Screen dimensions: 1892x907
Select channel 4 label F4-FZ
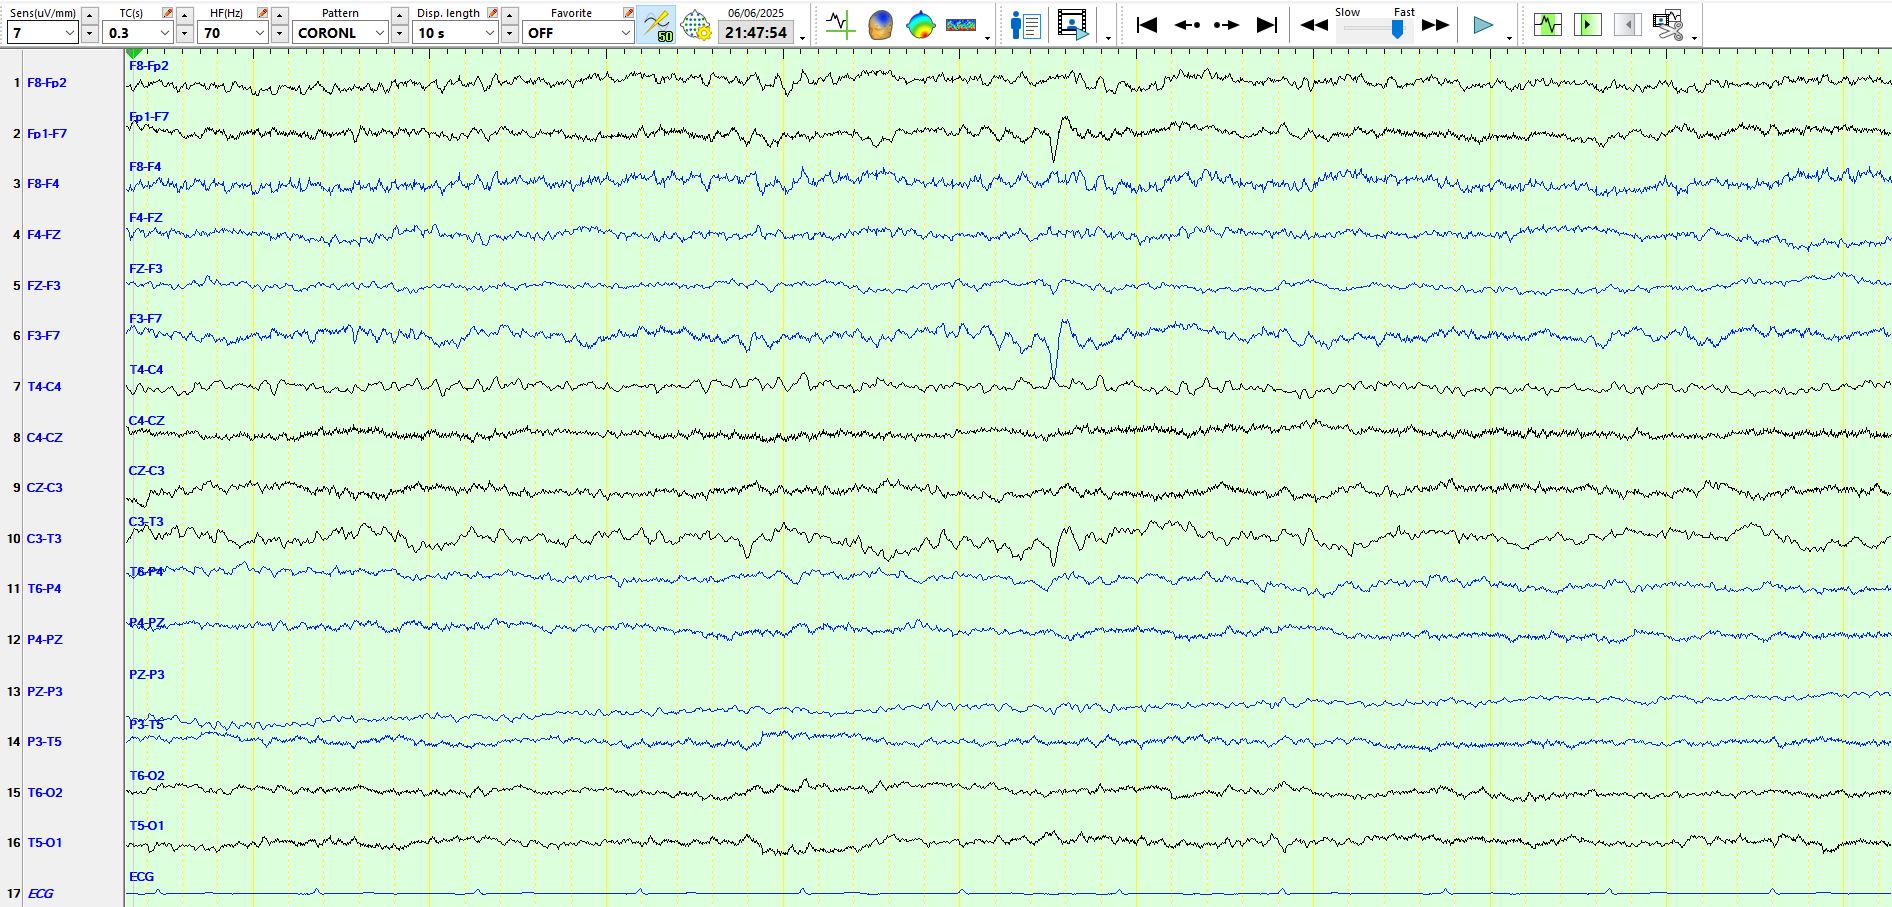[44, 235]
